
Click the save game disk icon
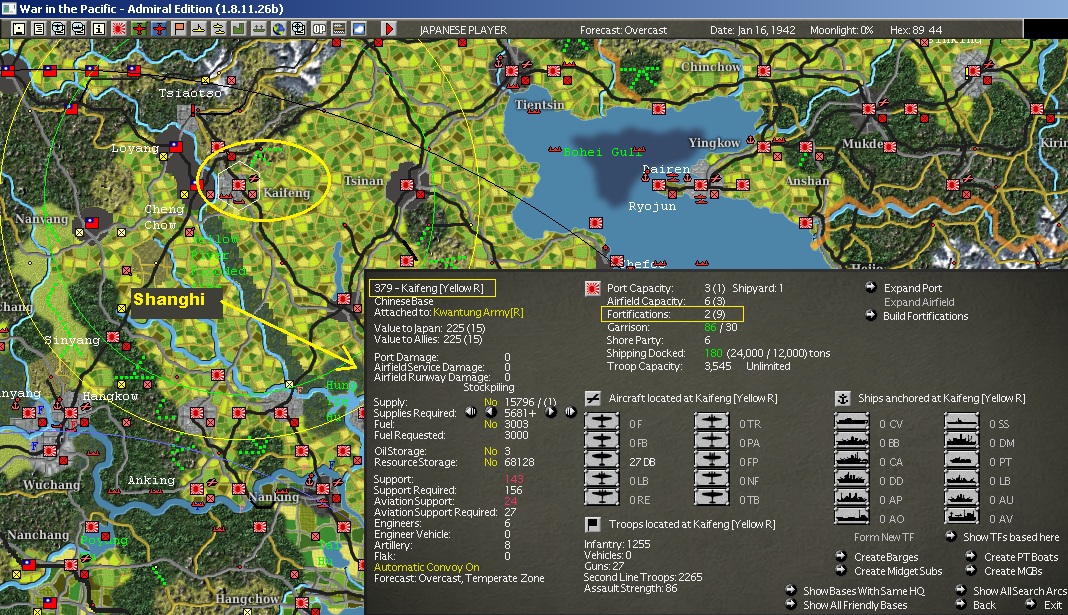click(x=19, y=29)
